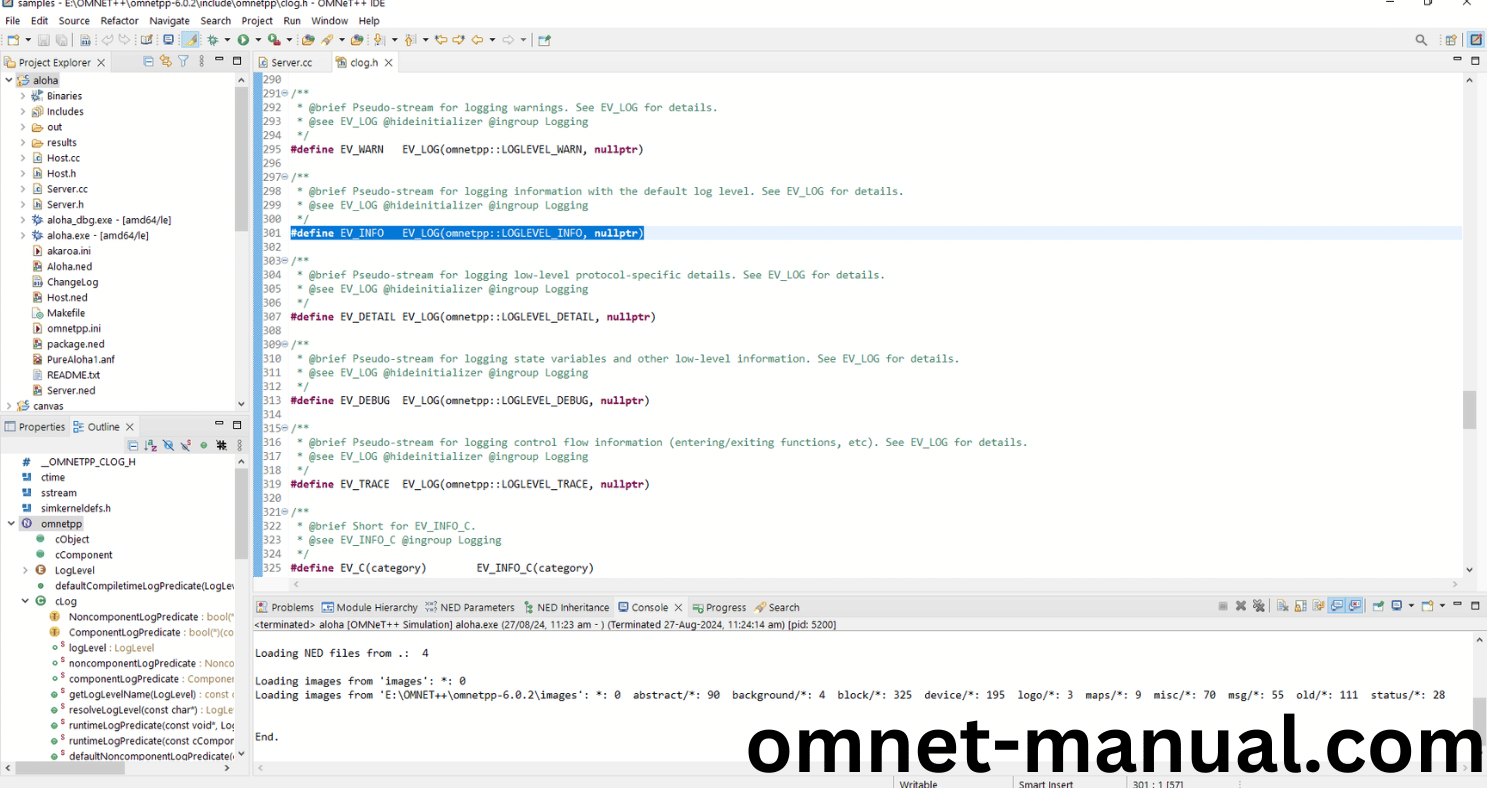Toggle Link with Editor in Project Explorer
The image size is (1487, 788).
click(x=166, y=62)
